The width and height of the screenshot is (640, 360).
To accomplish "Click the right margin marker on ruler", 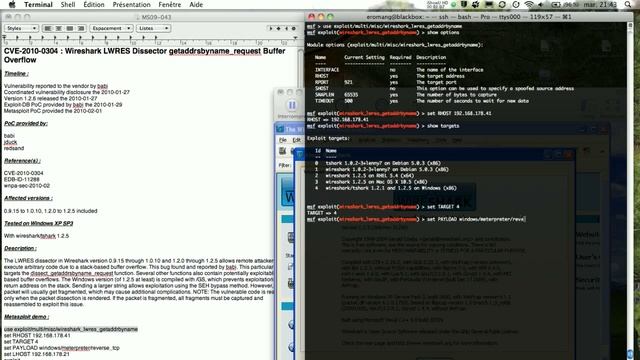I will pos(295,38).
